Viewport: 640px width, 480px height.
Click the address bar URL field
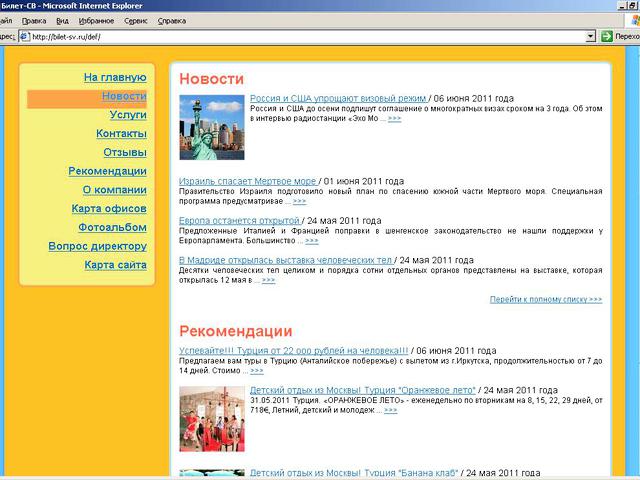coord(300,37)
